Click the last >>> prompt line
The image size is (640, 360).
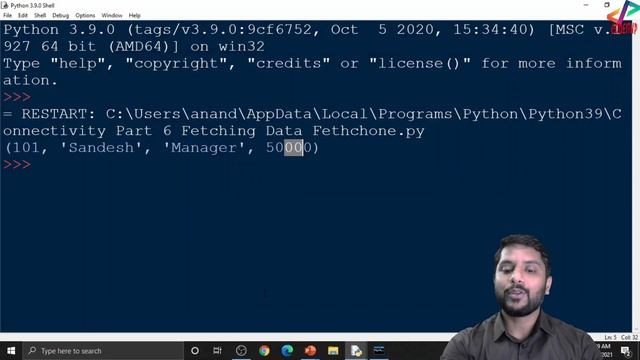[x=17, y=164]
